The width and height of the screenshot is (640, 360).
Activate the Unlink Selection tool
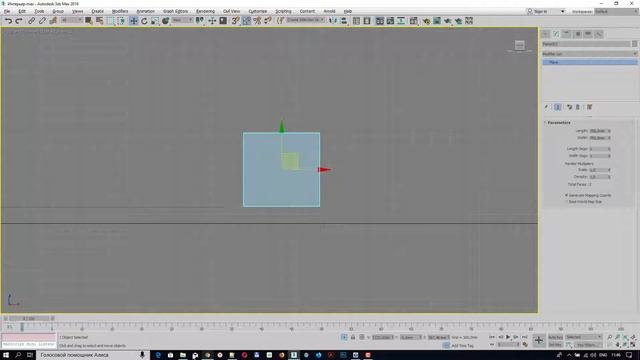point(42,21)
